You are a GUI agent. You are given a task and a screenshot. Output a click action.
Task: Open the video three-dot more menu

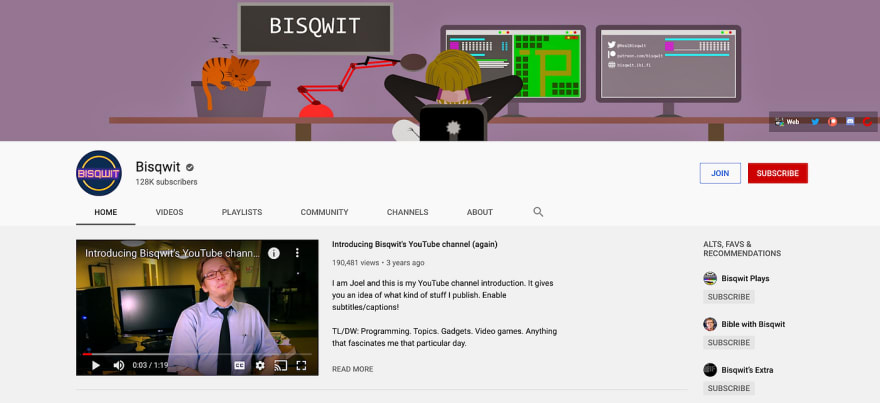click(297, 253)
